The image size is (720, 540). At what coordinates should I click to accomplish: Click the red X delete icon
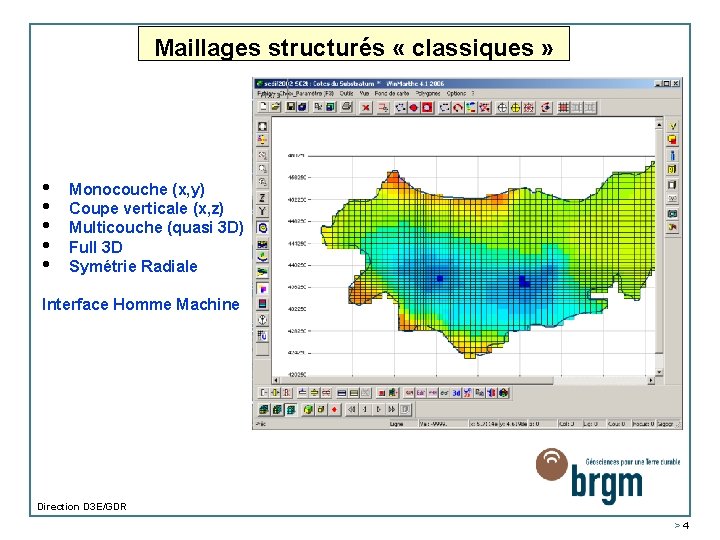pyautogui.click(x=366, y=108)
